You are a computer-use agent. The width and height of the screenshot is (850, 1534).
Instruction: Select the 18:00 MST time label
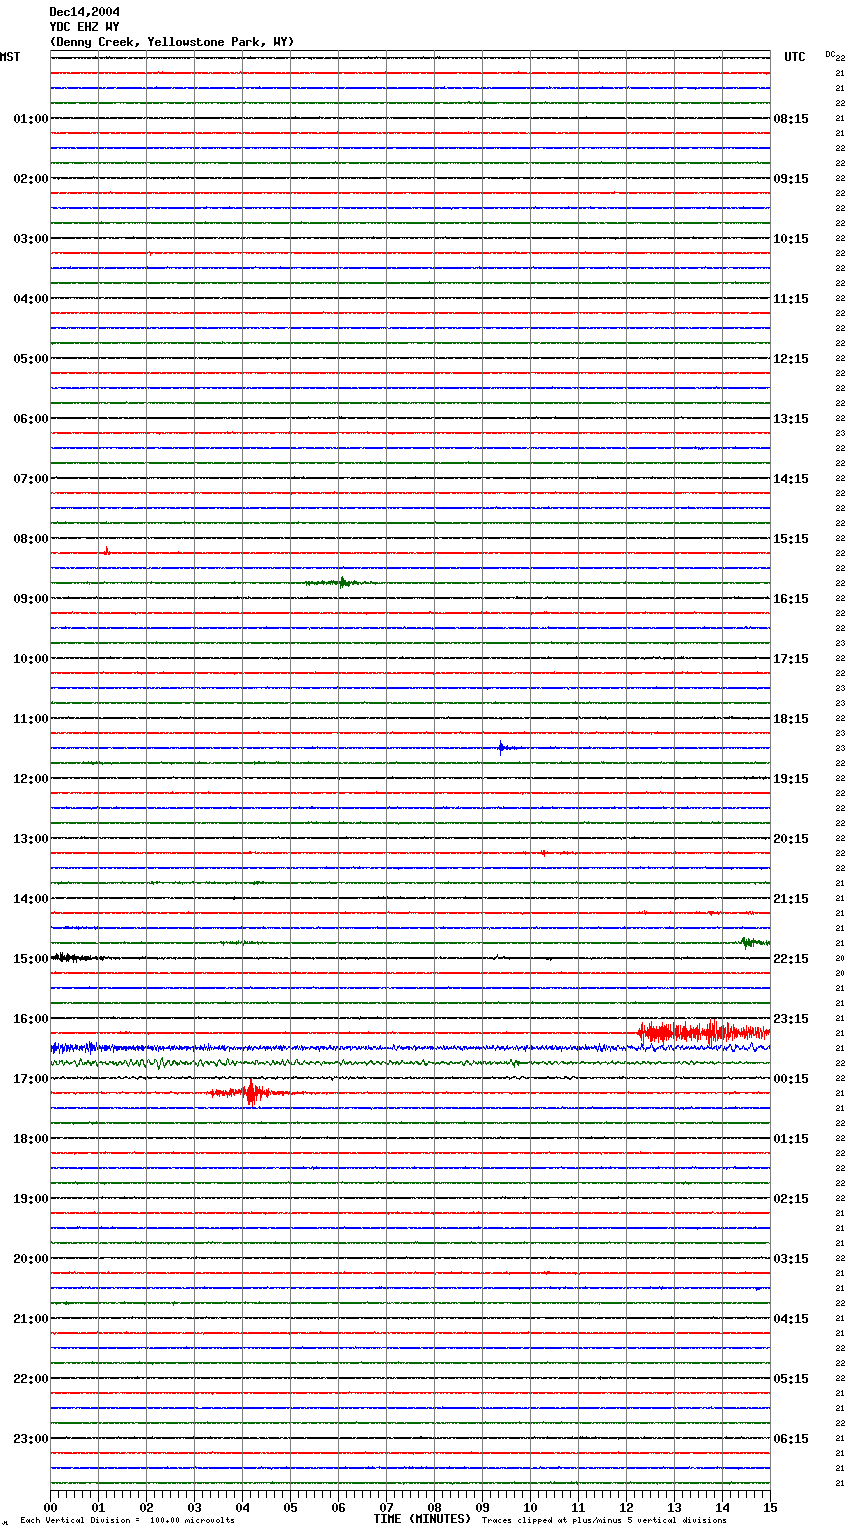[31, 1139]
